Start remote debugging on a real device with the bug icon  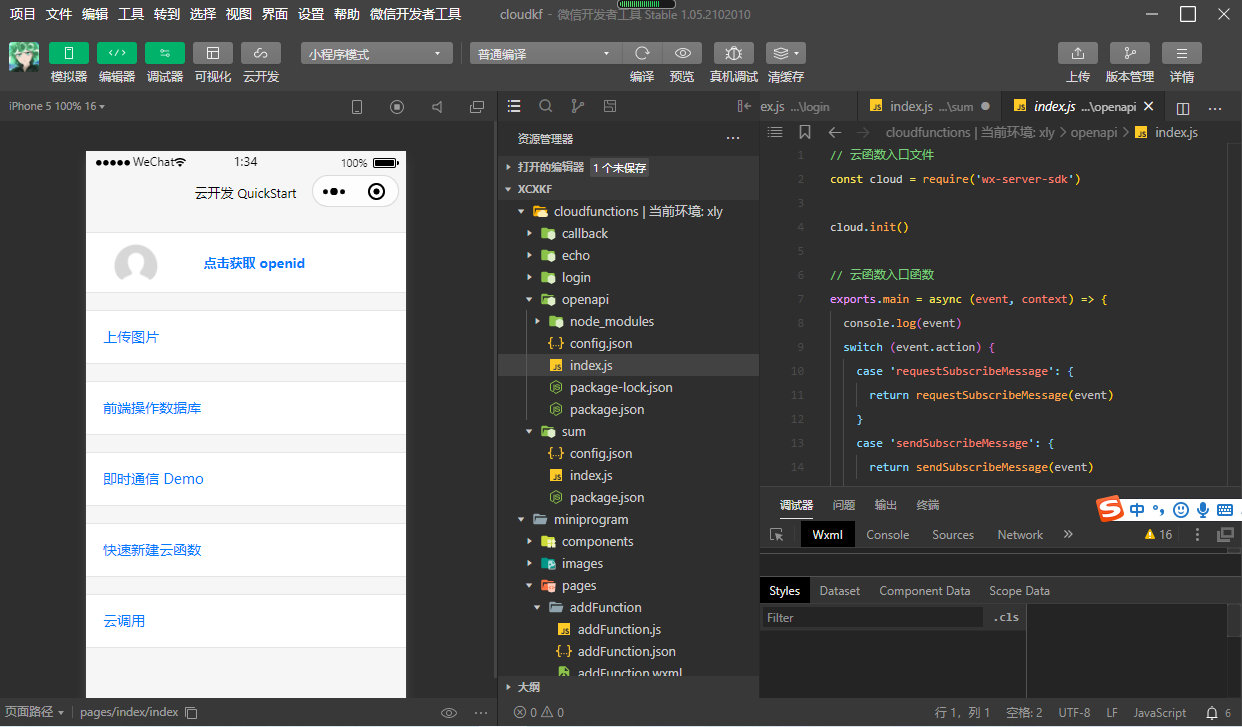pos(734,53)
